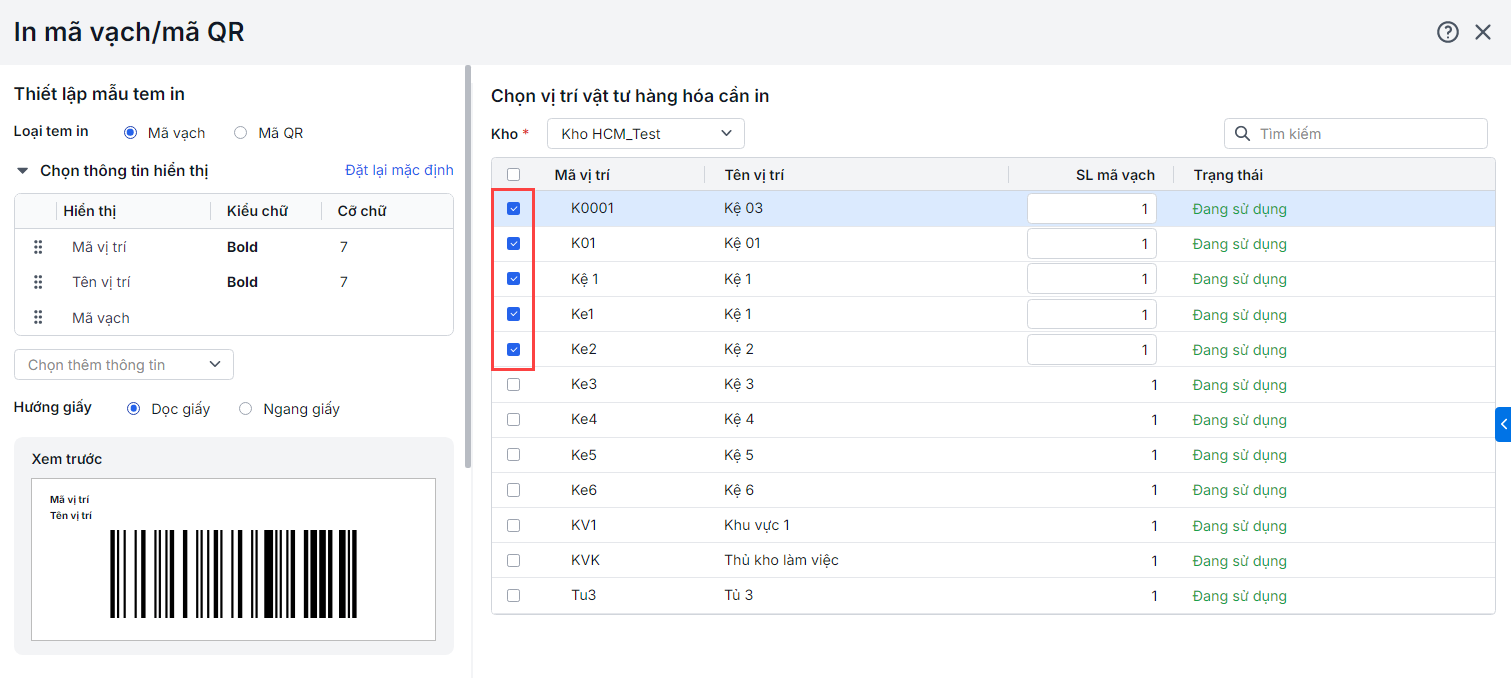Image resolution: width=1511 pixels, height=678 pixels.
Task: Select the Mã QR radio option
Action: pyautogui.click(x=240, y=132)
